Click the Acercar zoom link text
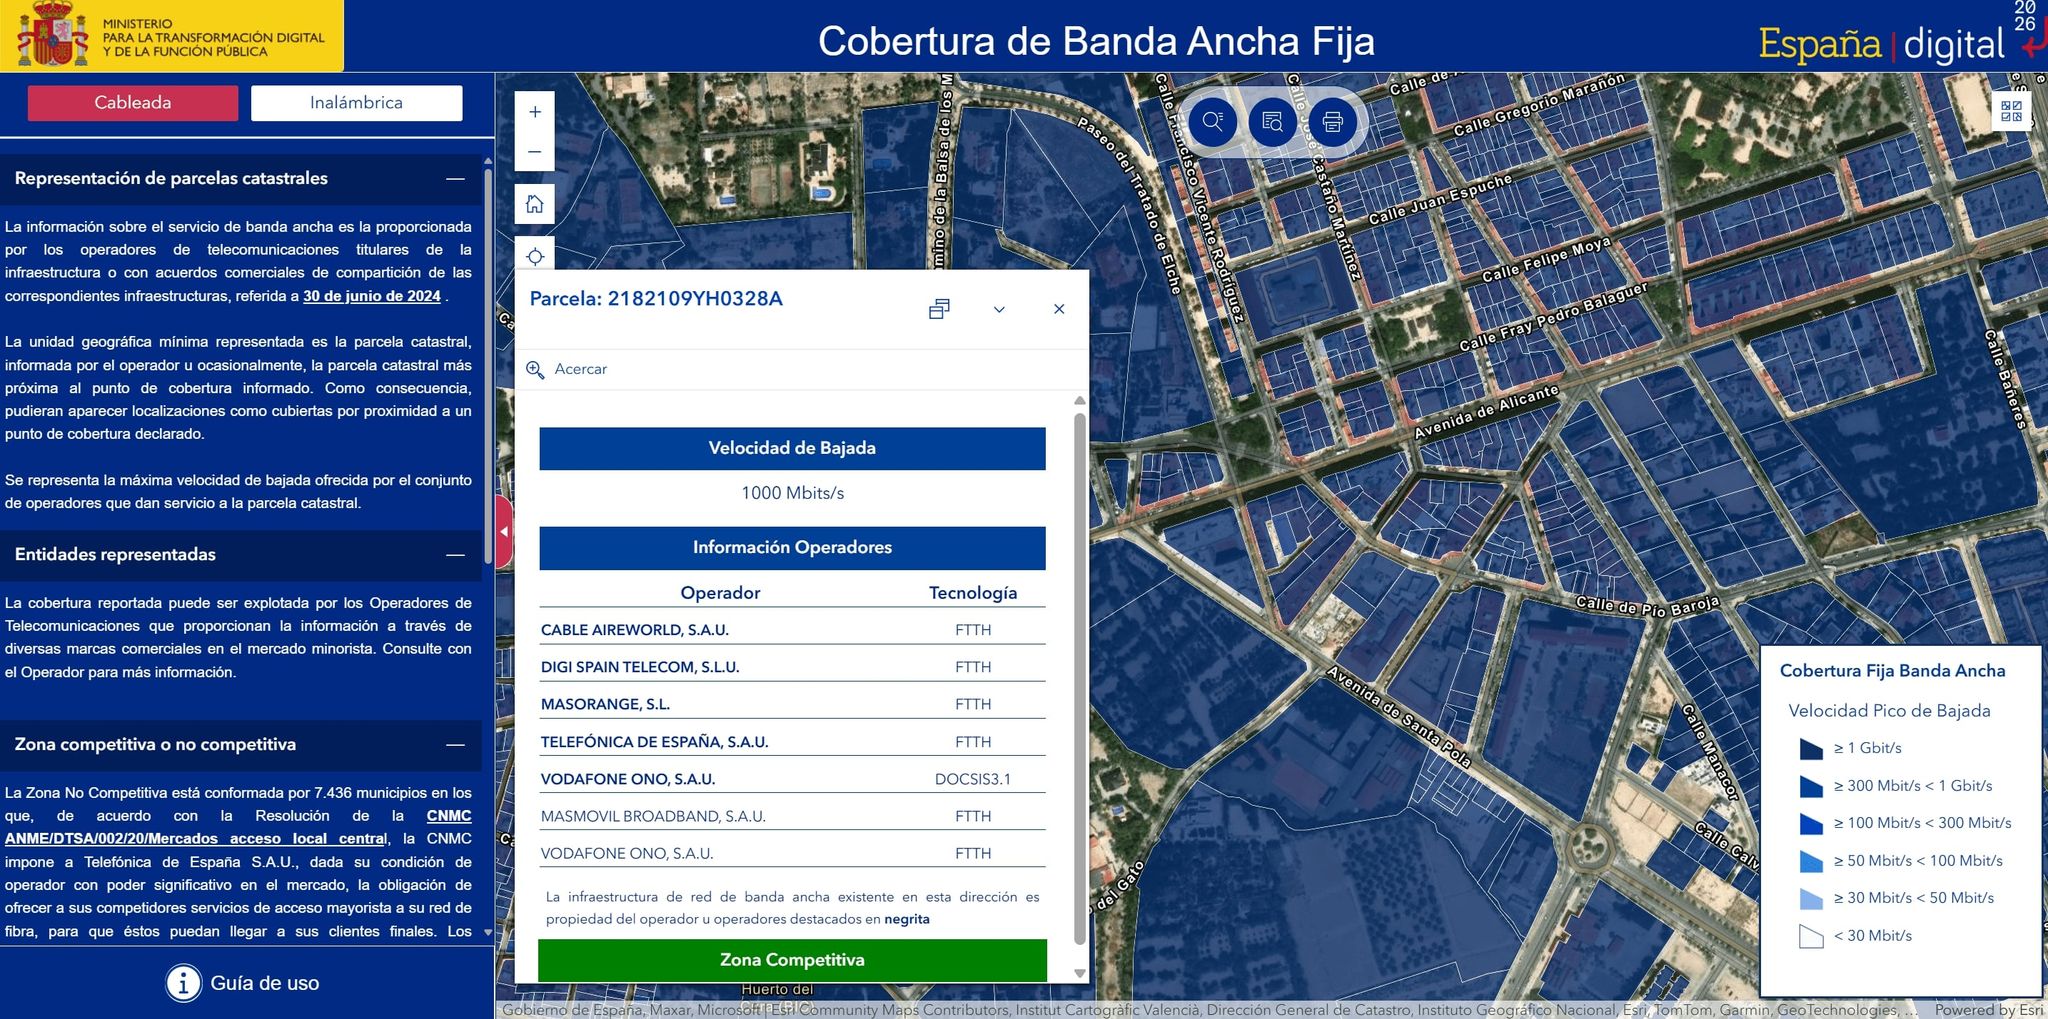This screenshot has height=1019, width=2048. (x=581, y=369)
